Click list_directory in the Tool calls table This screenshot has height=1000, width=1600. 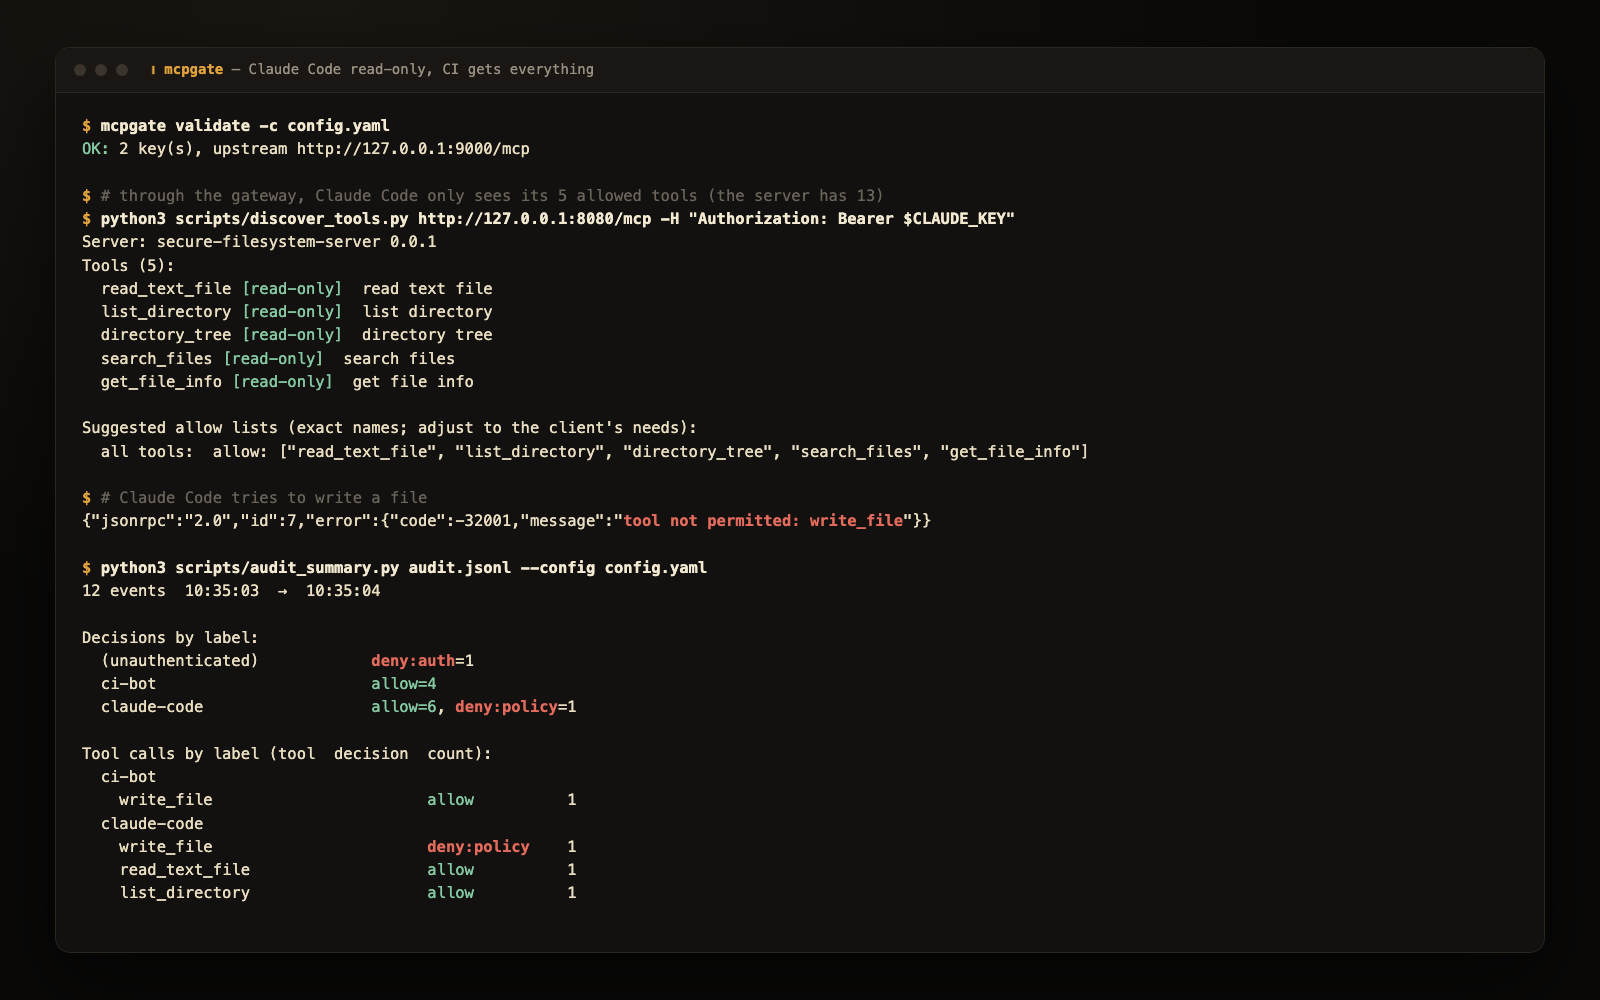coord(185,893)
